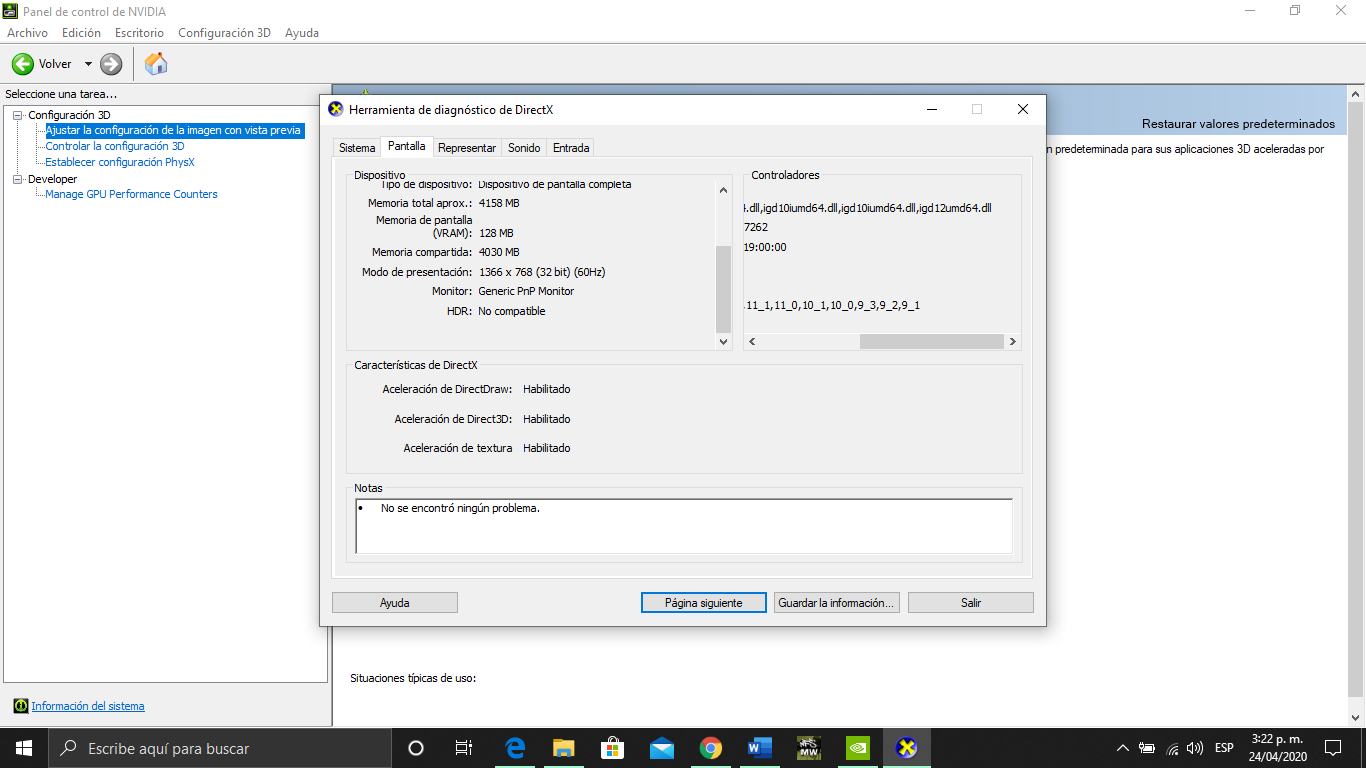Open Microsoft Store from taskbar
Screen dimensions: 1366x768
pyautogui.click(x=613, y=748)
